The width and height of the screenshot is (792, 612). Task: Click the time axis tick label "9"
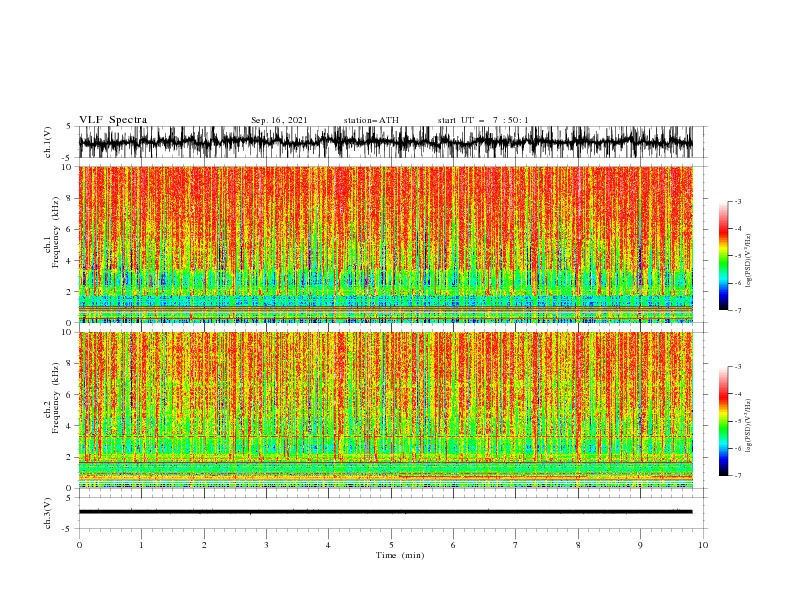tap(640, 545)
